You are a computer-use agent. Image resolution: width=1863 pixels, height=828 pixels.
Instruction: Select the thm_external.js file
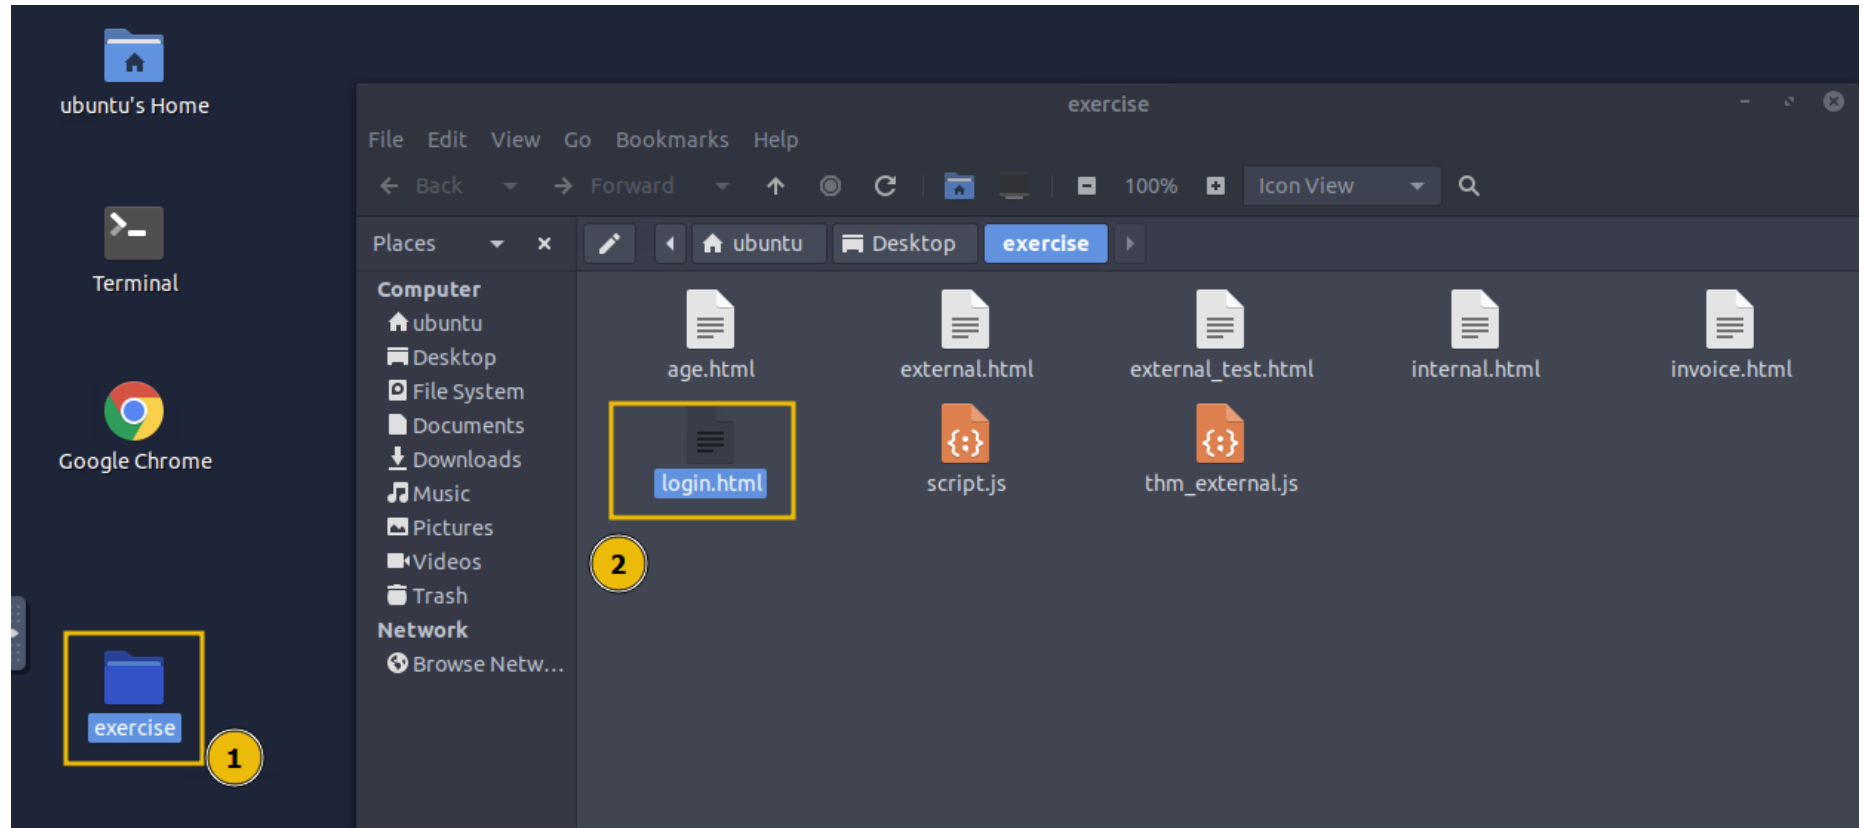coord(1221,451)
